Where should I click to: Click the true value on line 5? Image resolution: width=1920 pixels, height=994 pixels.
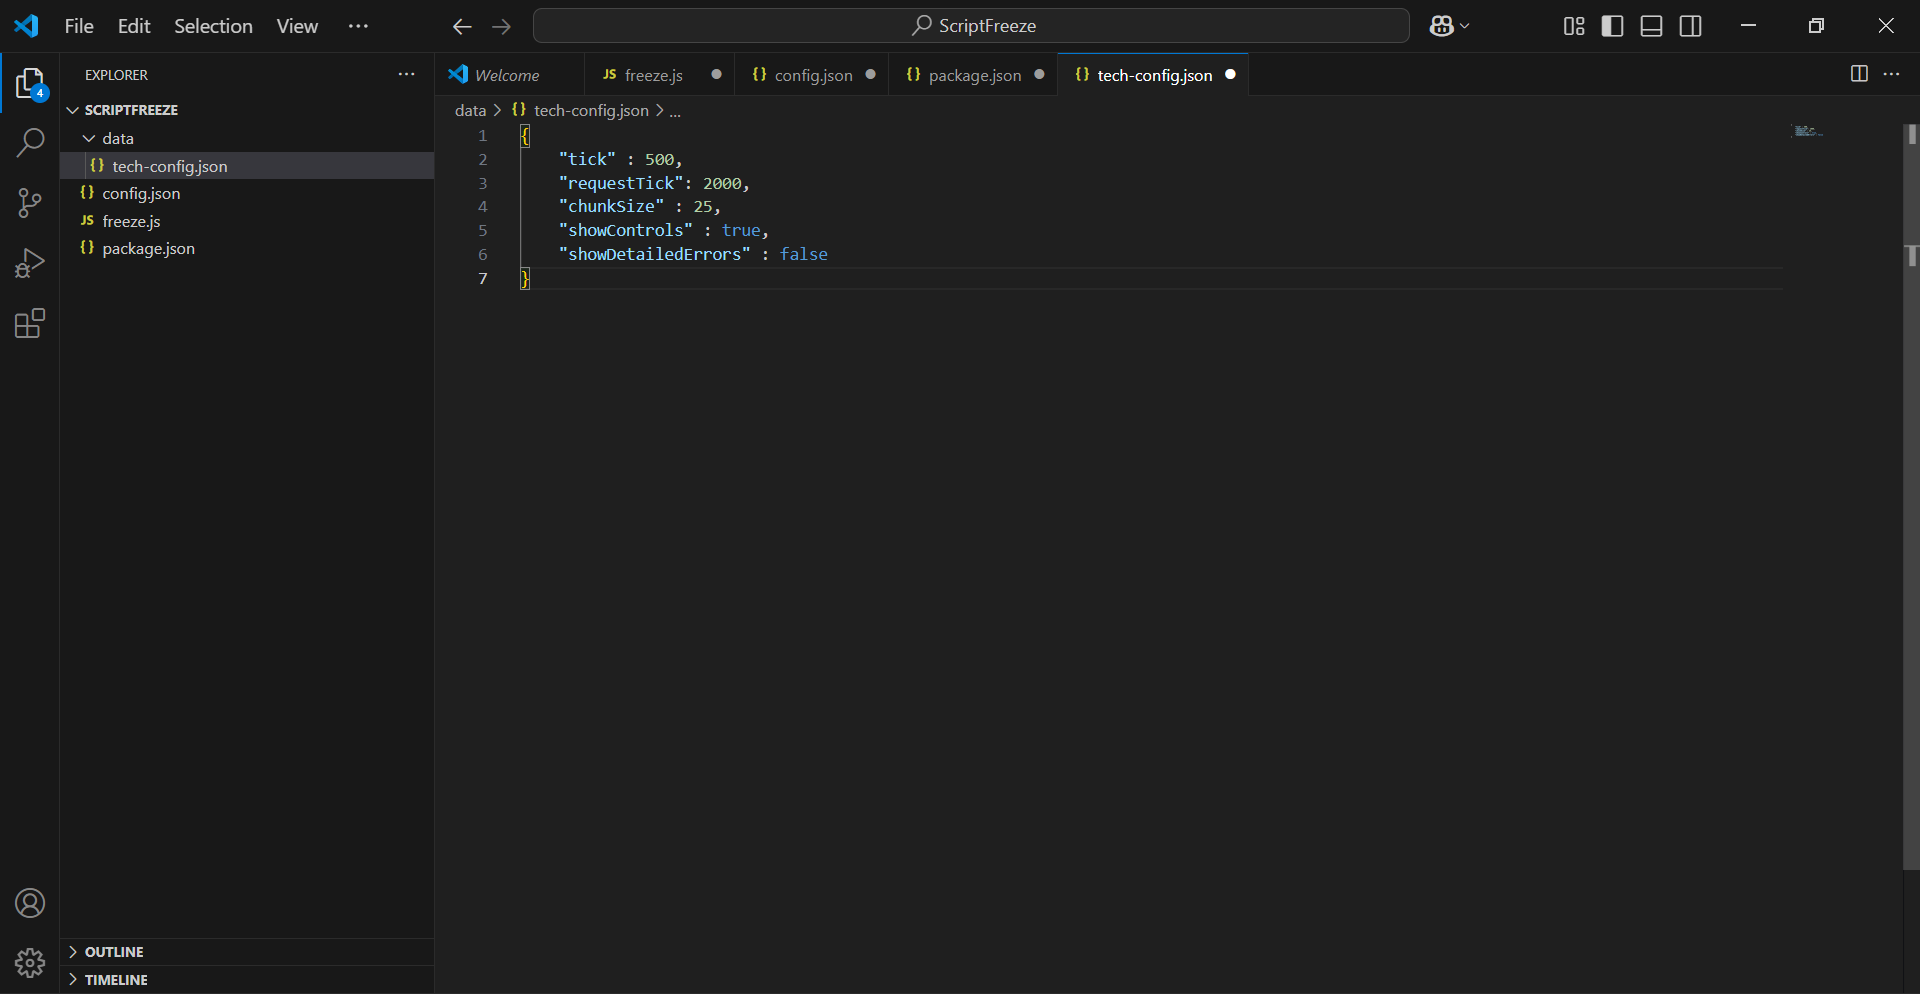pyautogui.click(x=741, y=230)
